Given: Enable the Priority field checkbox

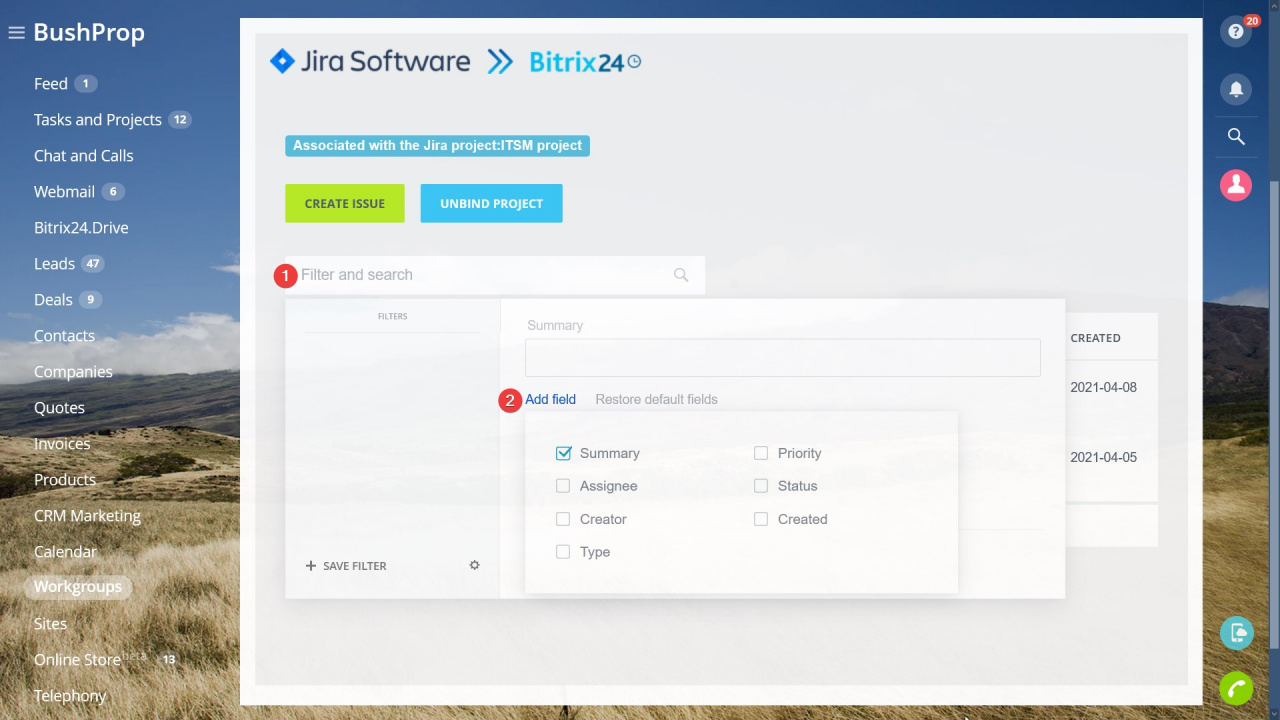Looking at the screenshot, I should pyautogui.click(x=761, y=453).
